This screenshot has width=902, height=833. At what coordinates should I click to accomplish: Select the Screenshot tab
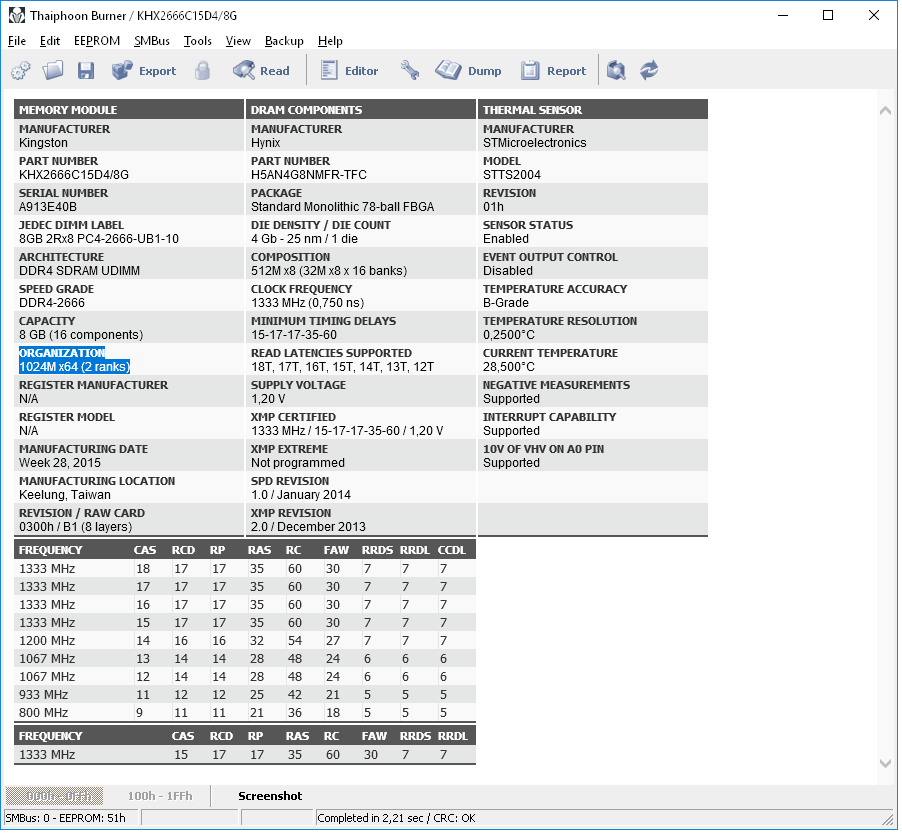[x=270, y=796]
